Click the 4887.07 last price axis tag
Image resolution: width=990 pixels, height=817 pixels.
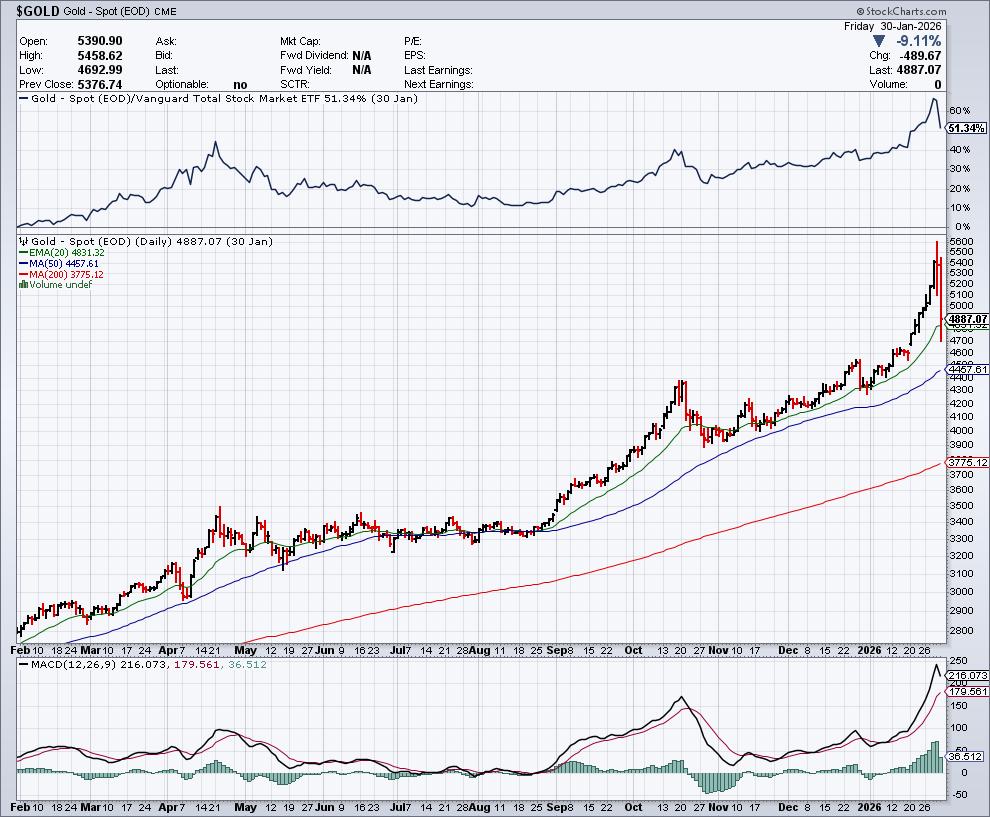click(967, 318)
